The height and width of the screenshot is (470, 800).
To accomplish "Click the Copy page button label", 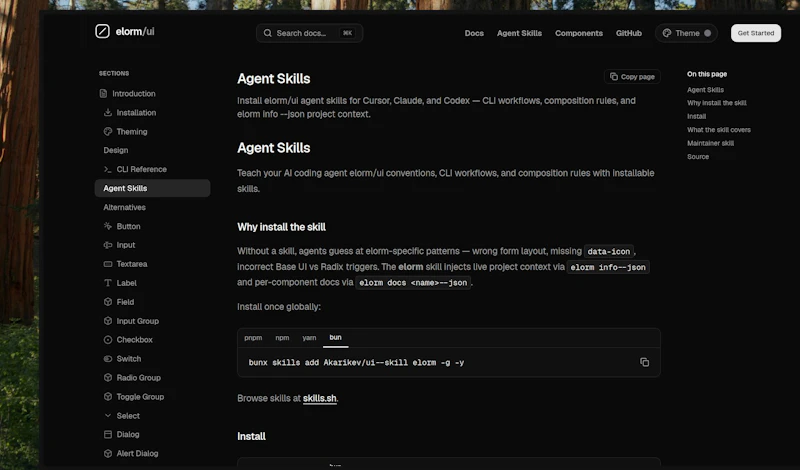I will pos(638,77).
